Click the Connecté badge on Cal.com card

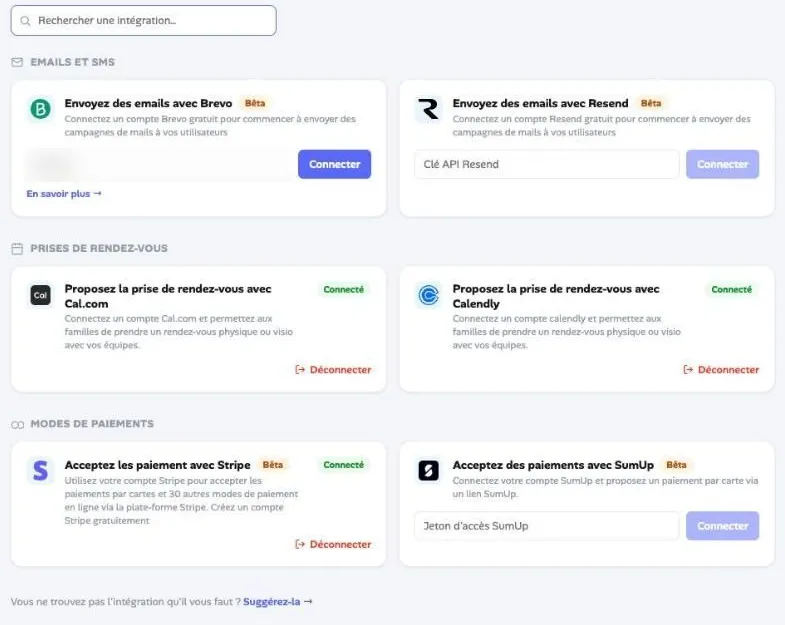click(x=343, y=289)
